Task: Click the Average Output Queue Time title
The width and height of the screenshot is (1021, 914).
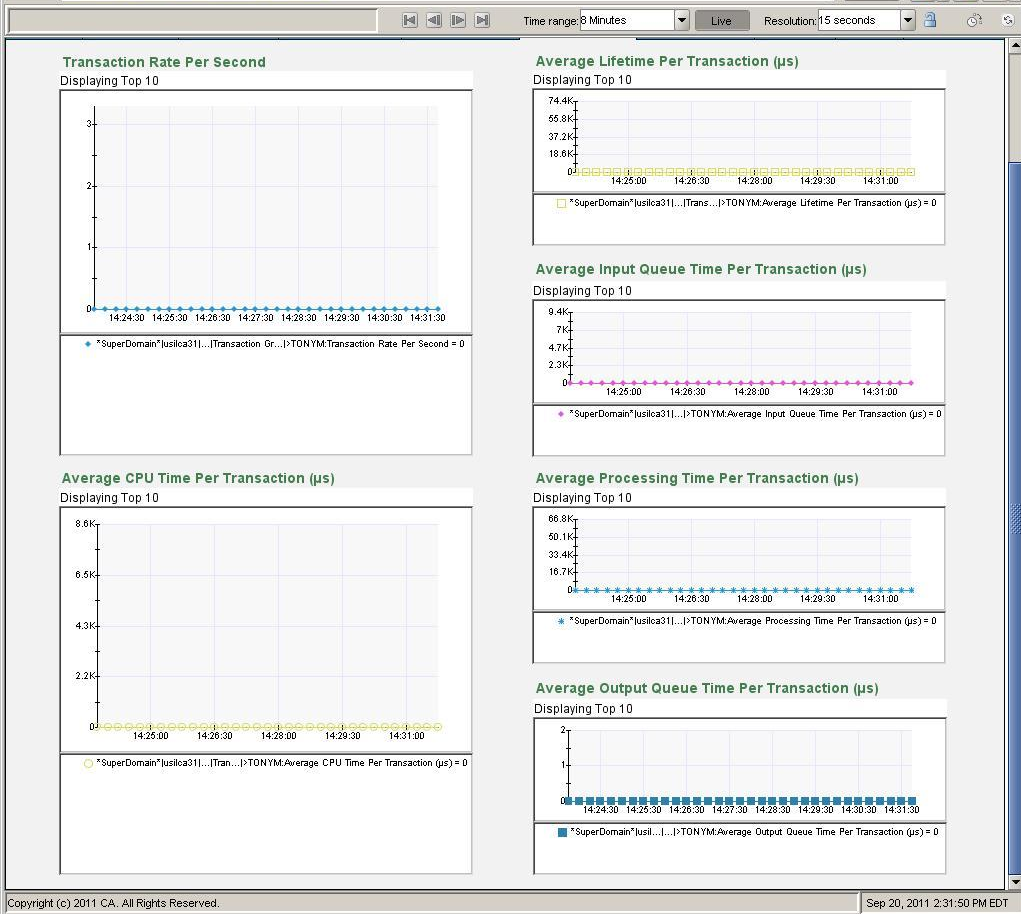Action: [x=706, y=689]
